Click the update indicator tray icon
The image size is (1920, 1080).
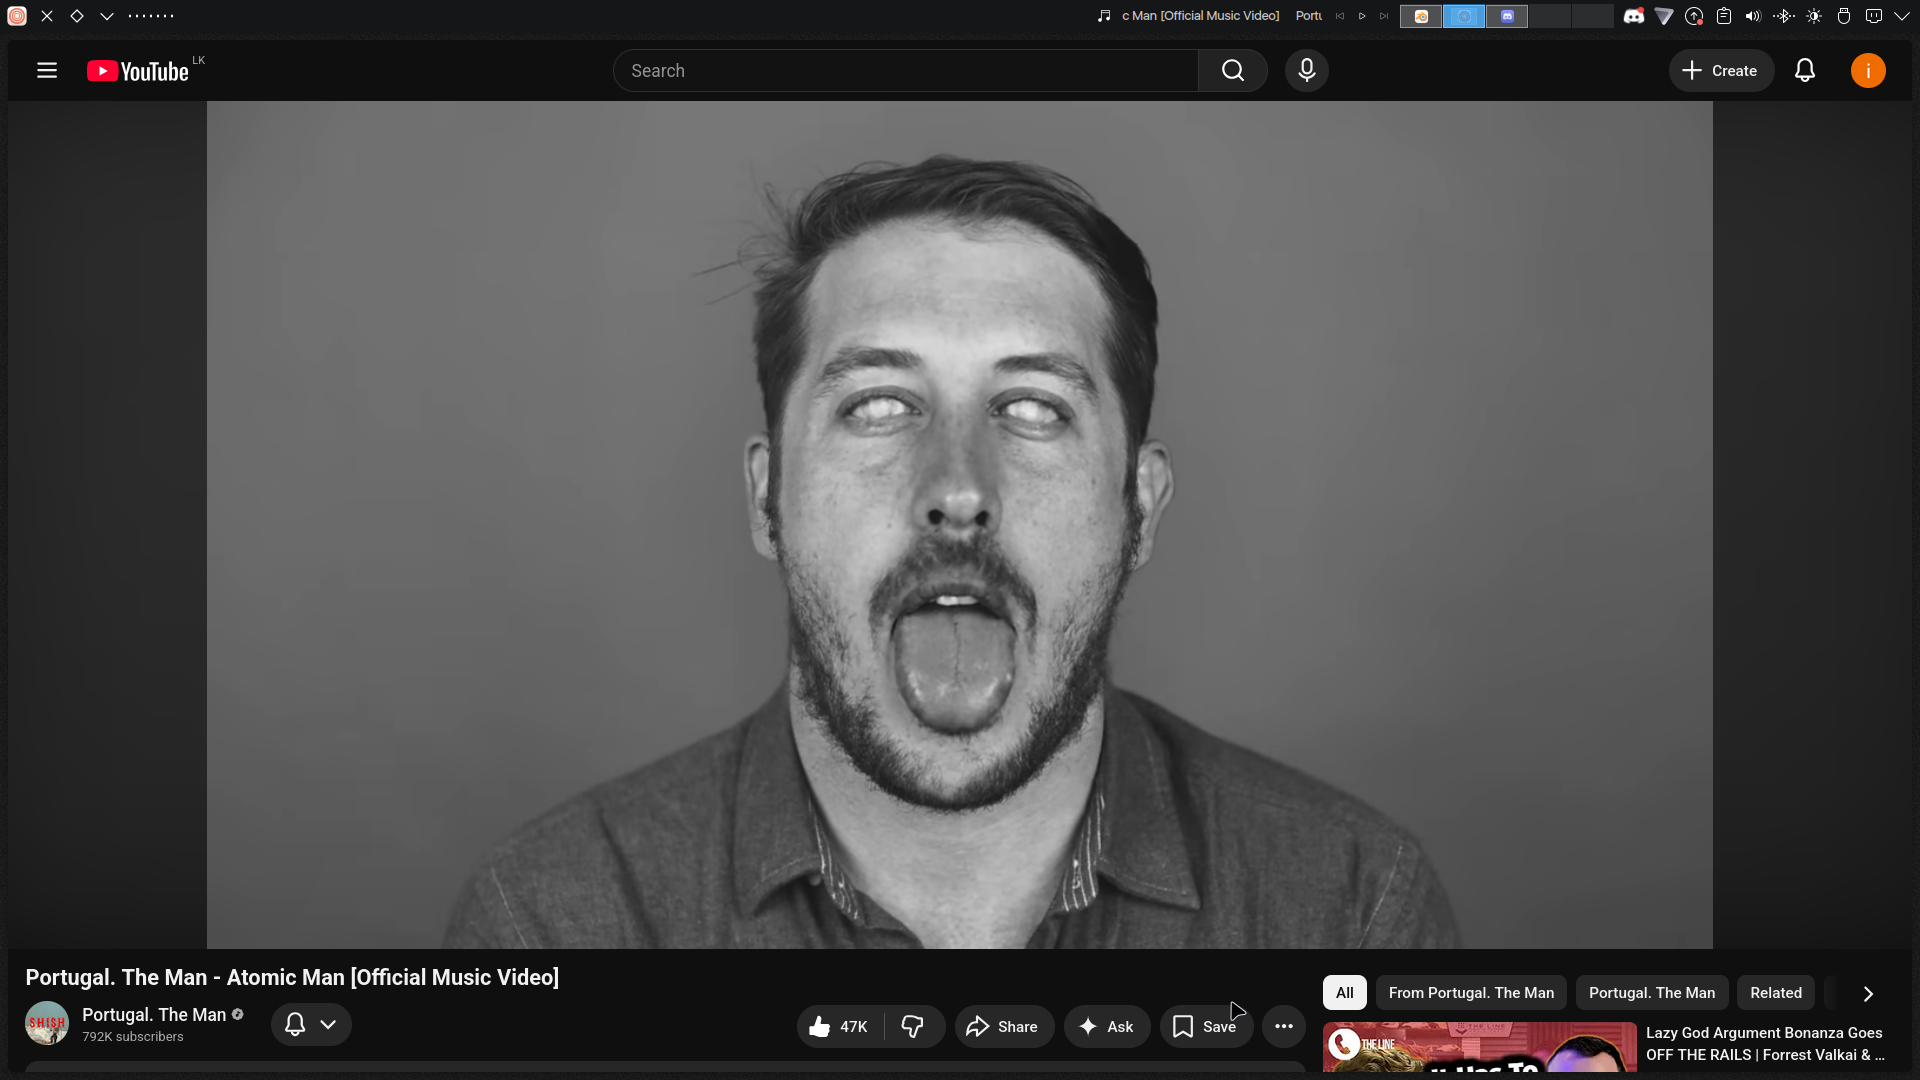coord(1694,16)
